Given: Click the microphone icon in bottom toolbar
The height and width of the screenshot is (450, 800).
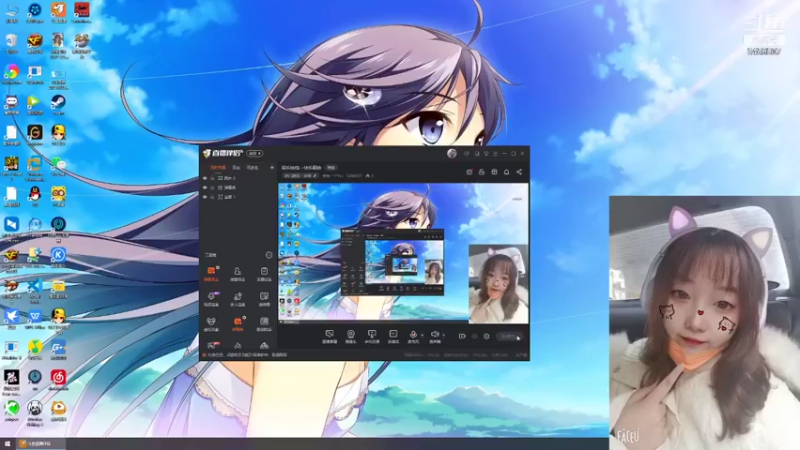Looking at the screenshot, I should point(413,336).
